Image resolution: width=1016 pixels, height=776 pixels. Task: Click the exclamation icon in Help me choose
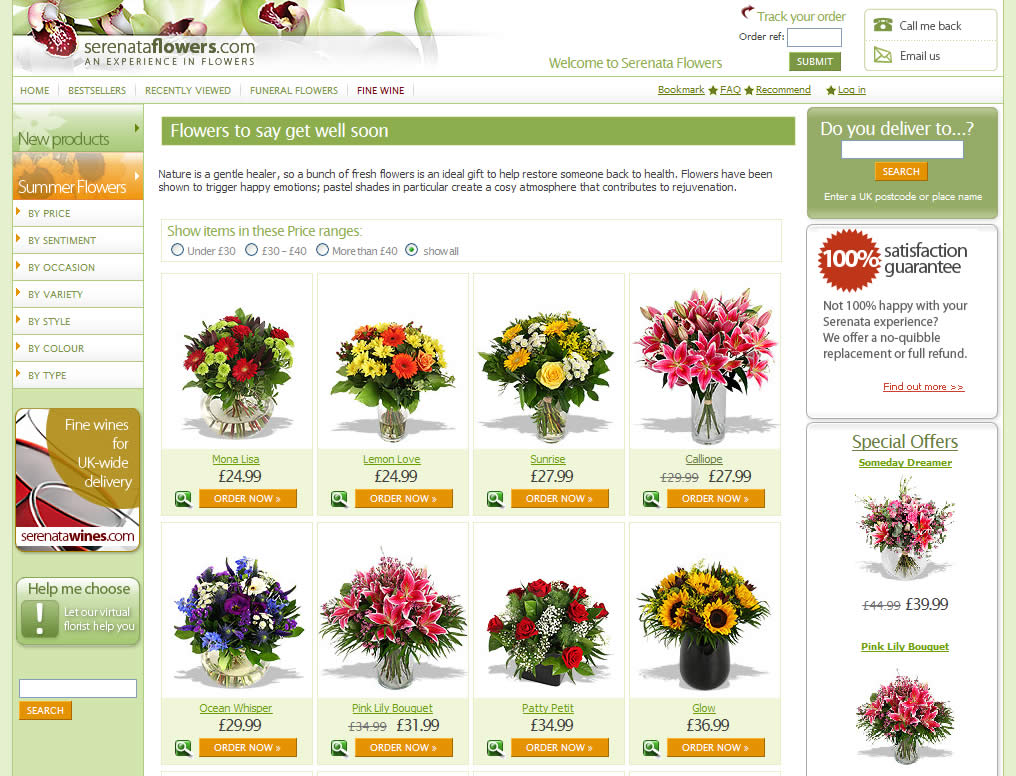coord(40,619)
